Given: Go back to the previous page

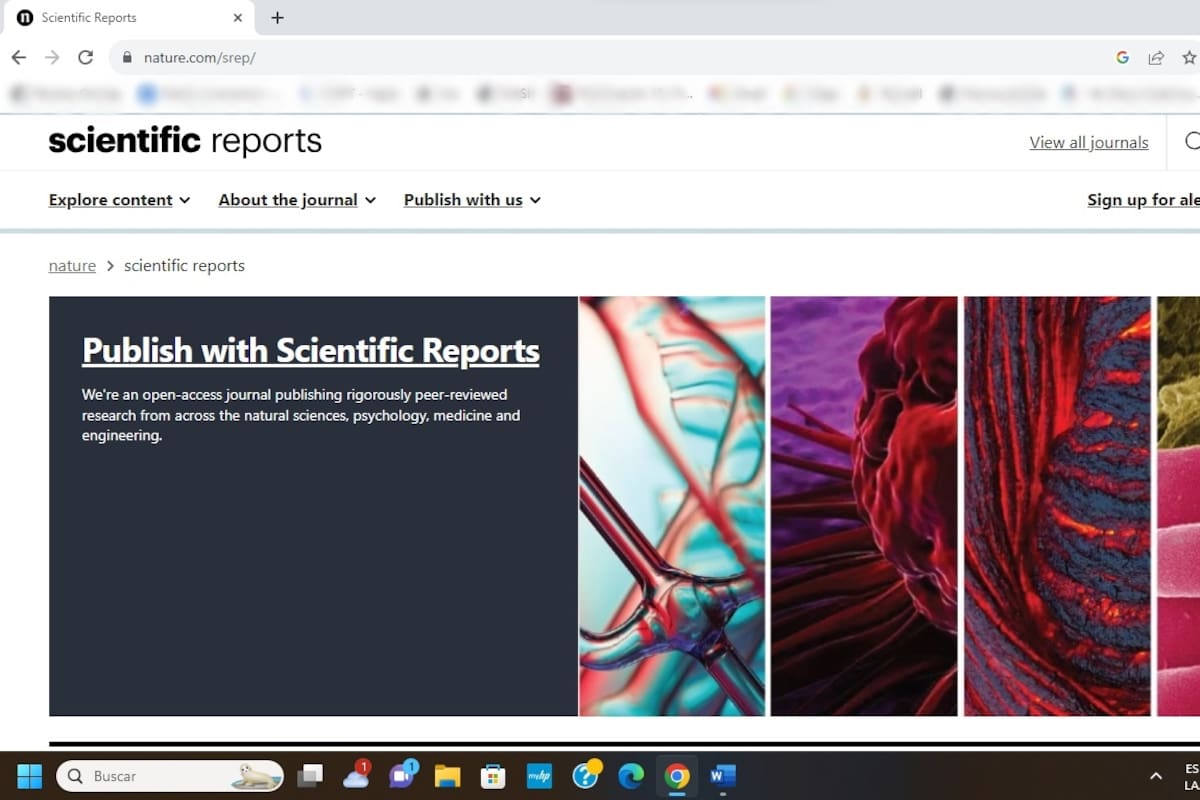Looking at the screenshot, I should pos(18,58).
